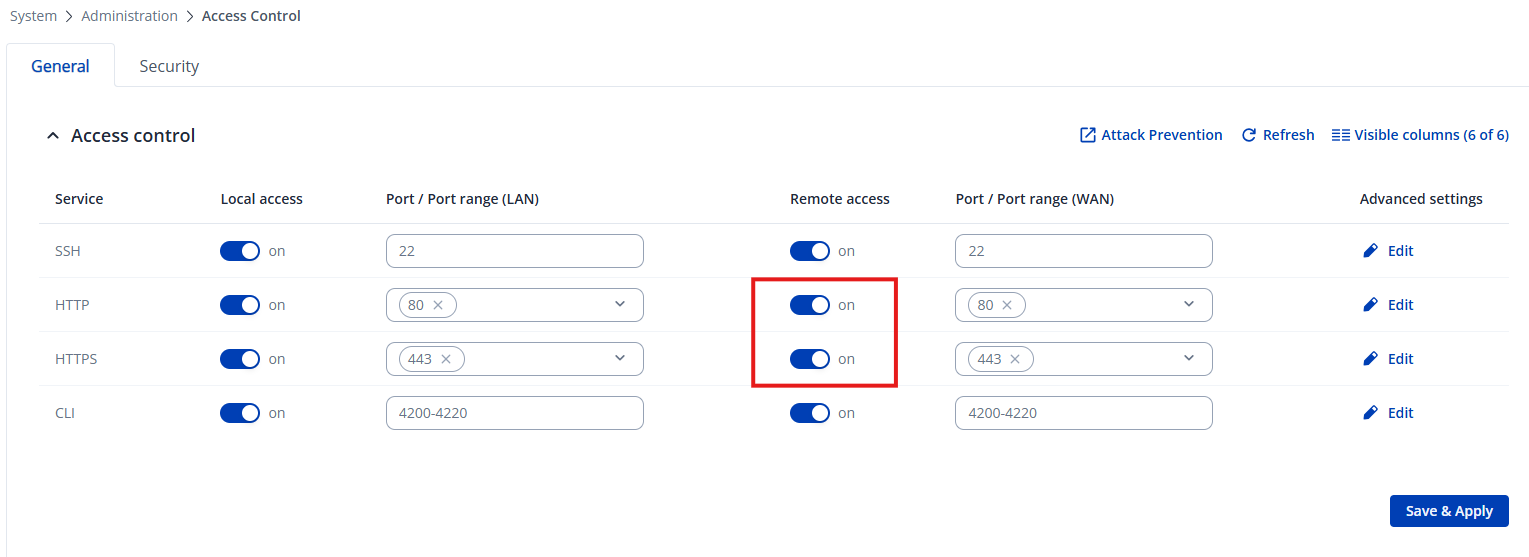Select the General tab
The image size is (1529, 557).
pyautogui.click(x=60, y=66)
